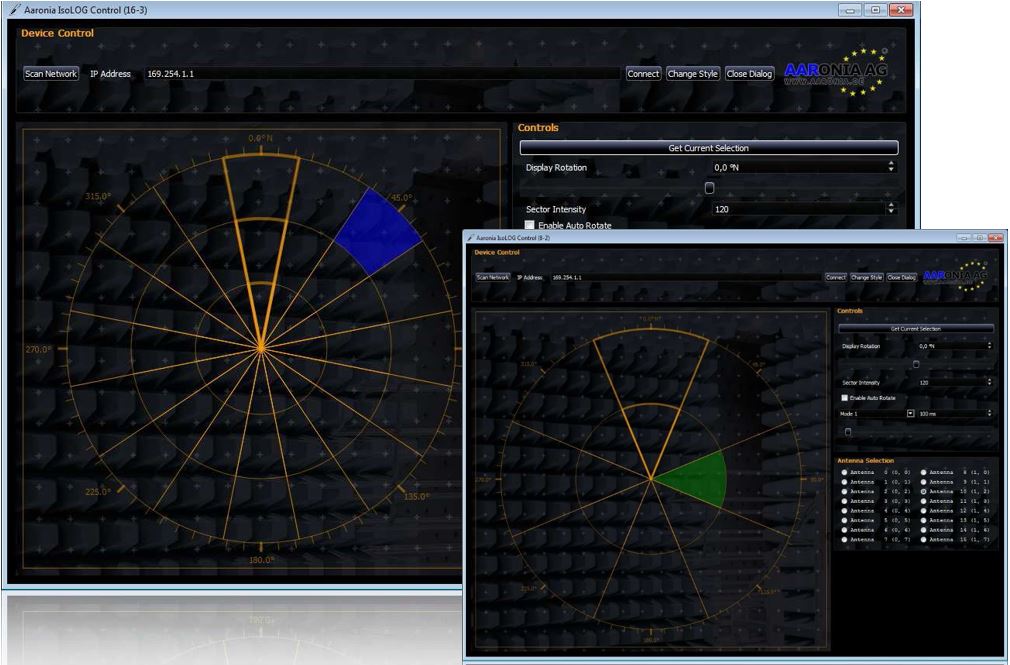This screenshot has height=665, width=1010.
Task: Get Current Selection in the 16-3 window
Action: point(709,148)
